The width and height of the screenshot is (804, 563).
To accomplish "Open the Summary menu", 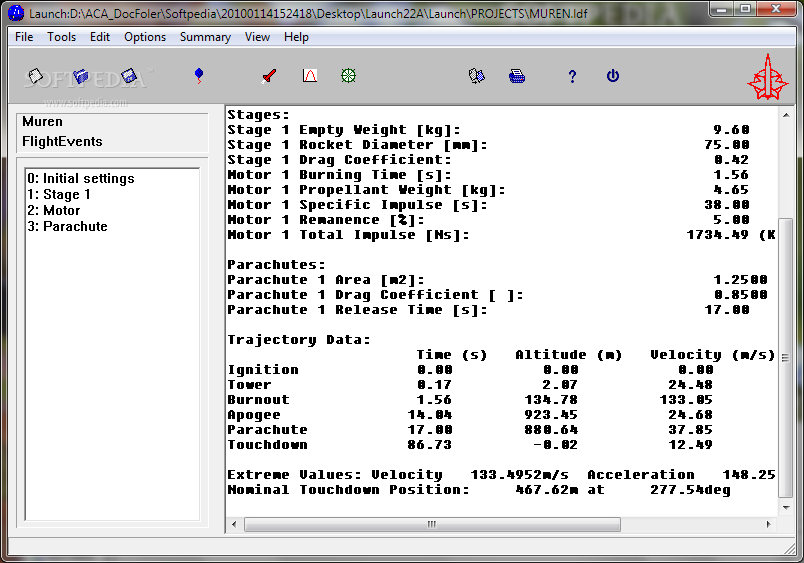I will (x=205, y=37).
